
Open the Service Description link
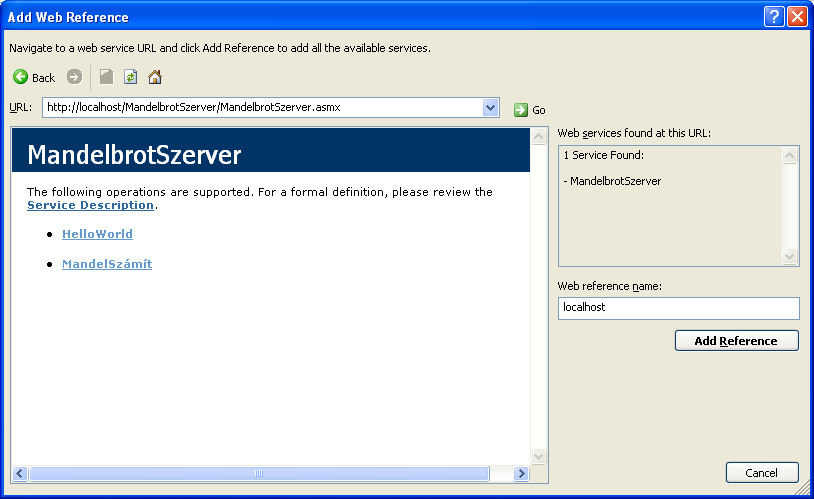tap(90, 205)
